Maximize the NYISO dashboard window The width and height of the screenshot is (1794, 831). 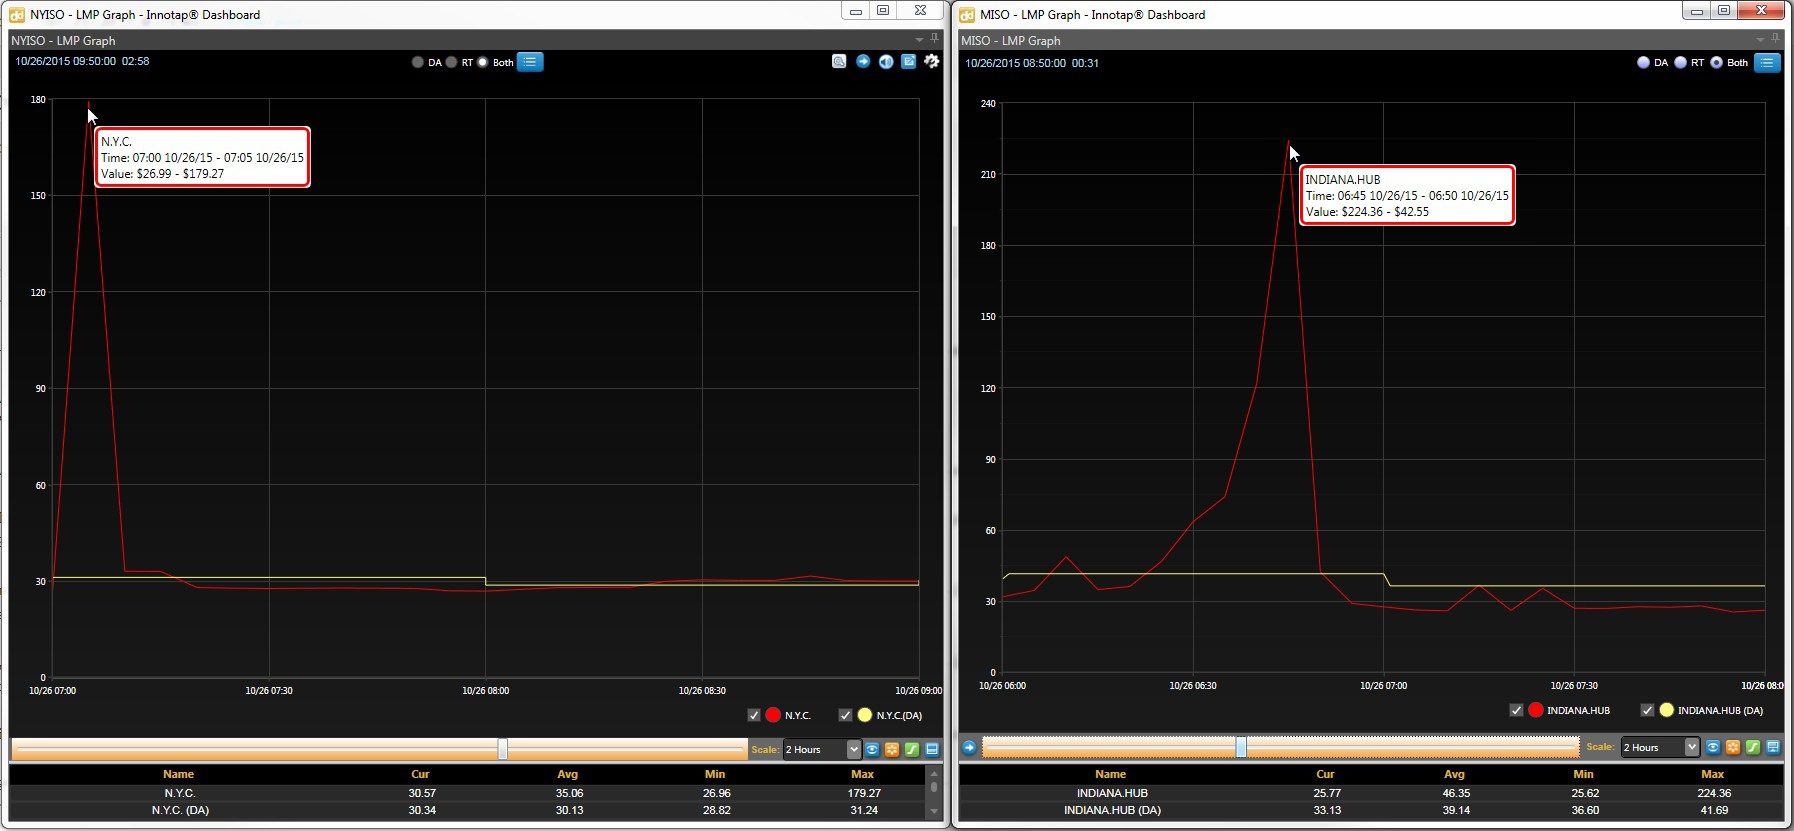pos(883,10)
